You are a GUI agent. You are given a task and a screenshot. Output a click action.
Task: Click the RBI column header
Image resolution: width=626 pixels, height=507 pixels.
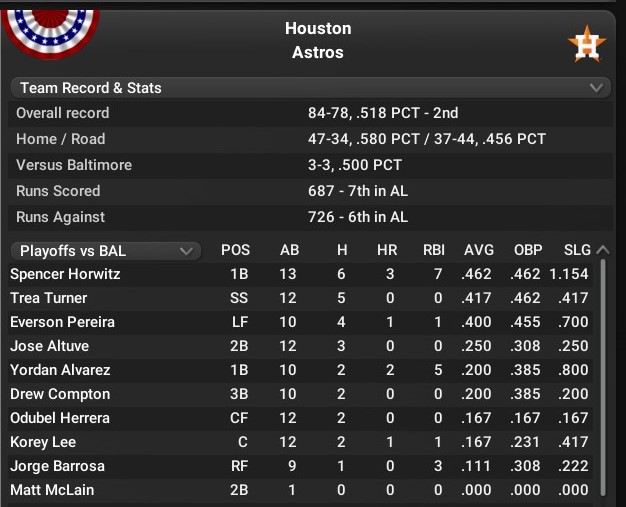433,250
